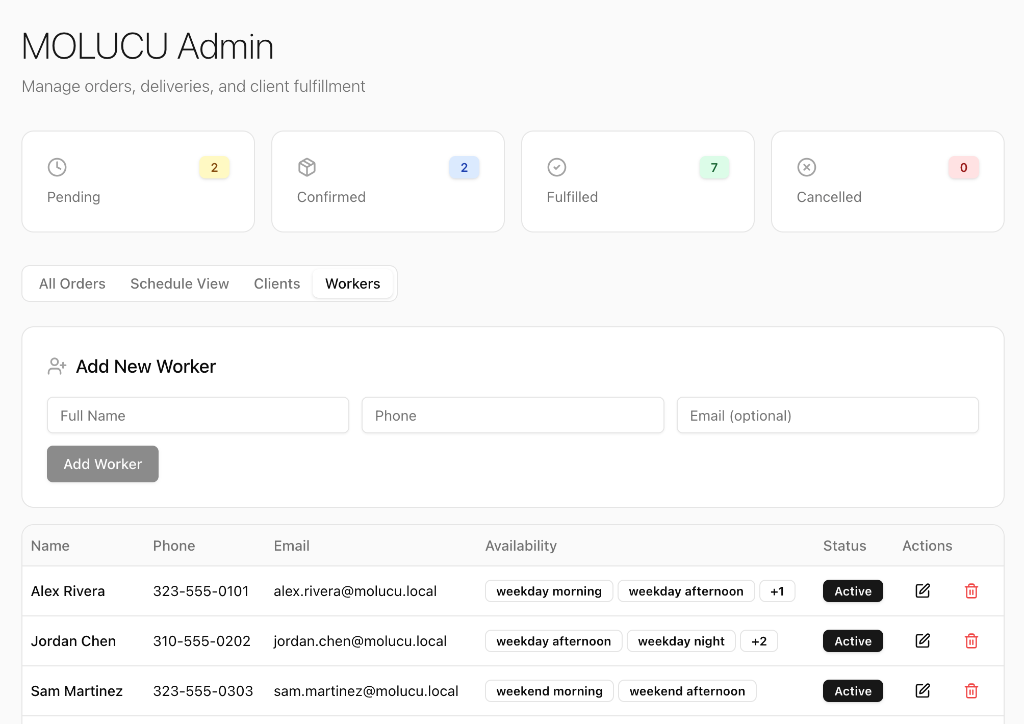This screenshot has width=1024, height=724.
Task: Select the name Sam Martinez
Action: (x=76, y=691)
